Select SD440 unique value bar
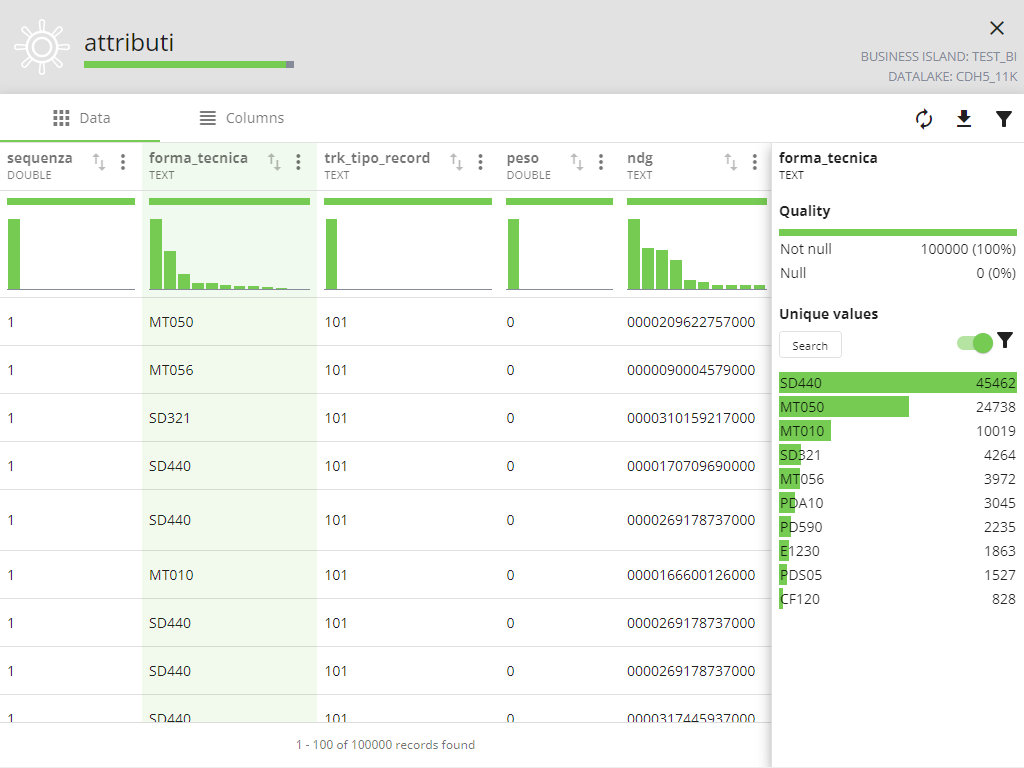 897,383
